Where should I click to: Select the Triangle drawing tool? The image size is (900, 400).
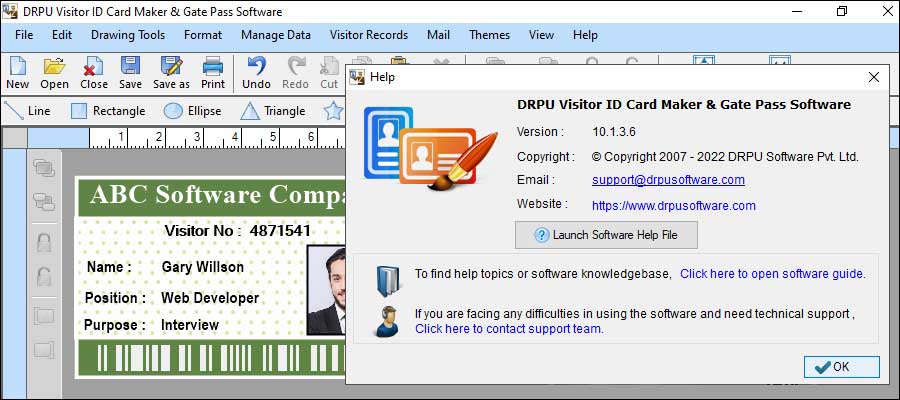click(x=273, y=111)
